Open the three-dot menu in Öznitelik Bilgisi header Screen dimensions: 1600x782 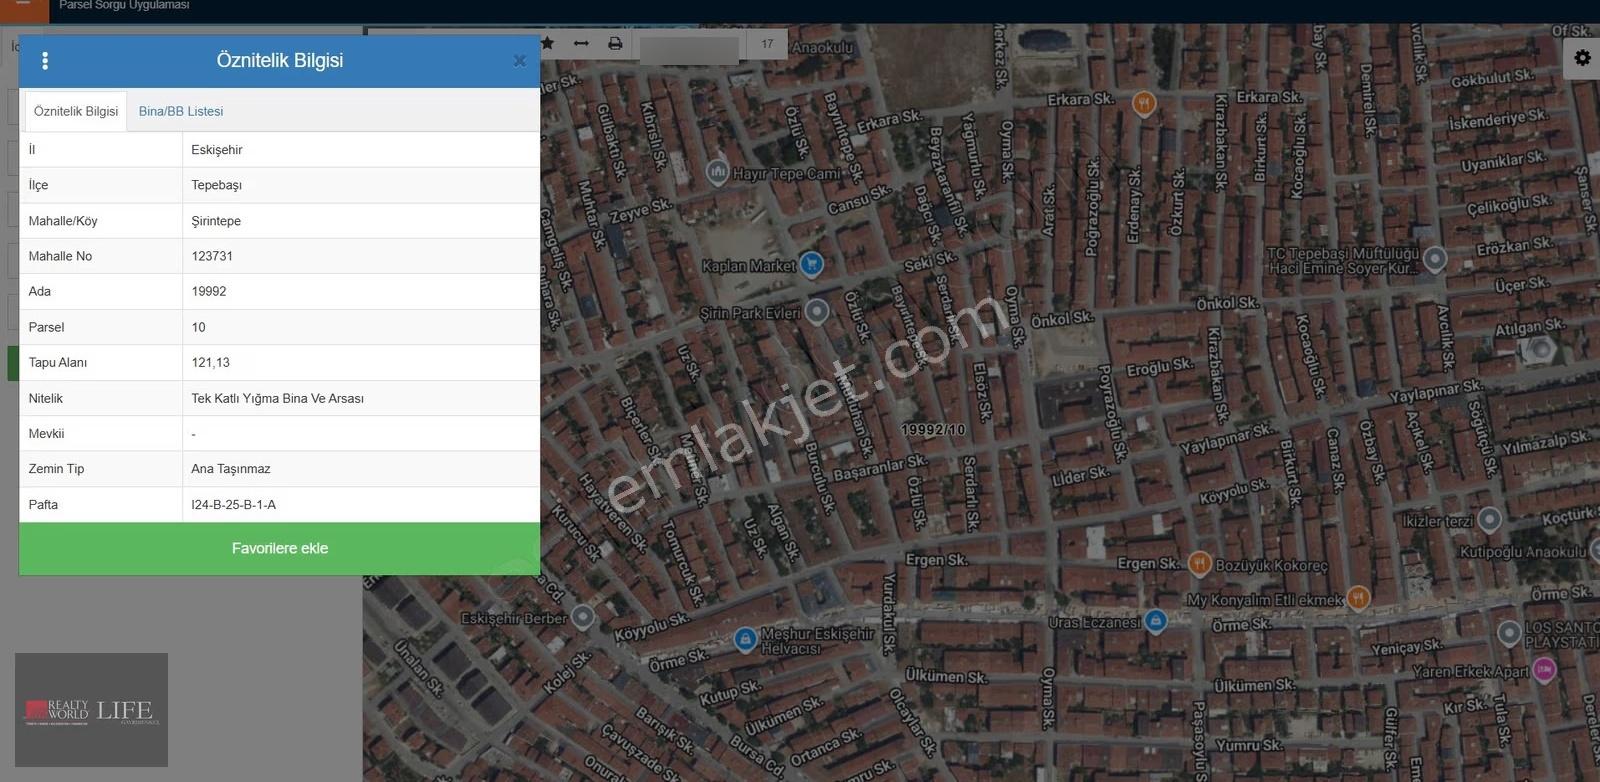45,60
